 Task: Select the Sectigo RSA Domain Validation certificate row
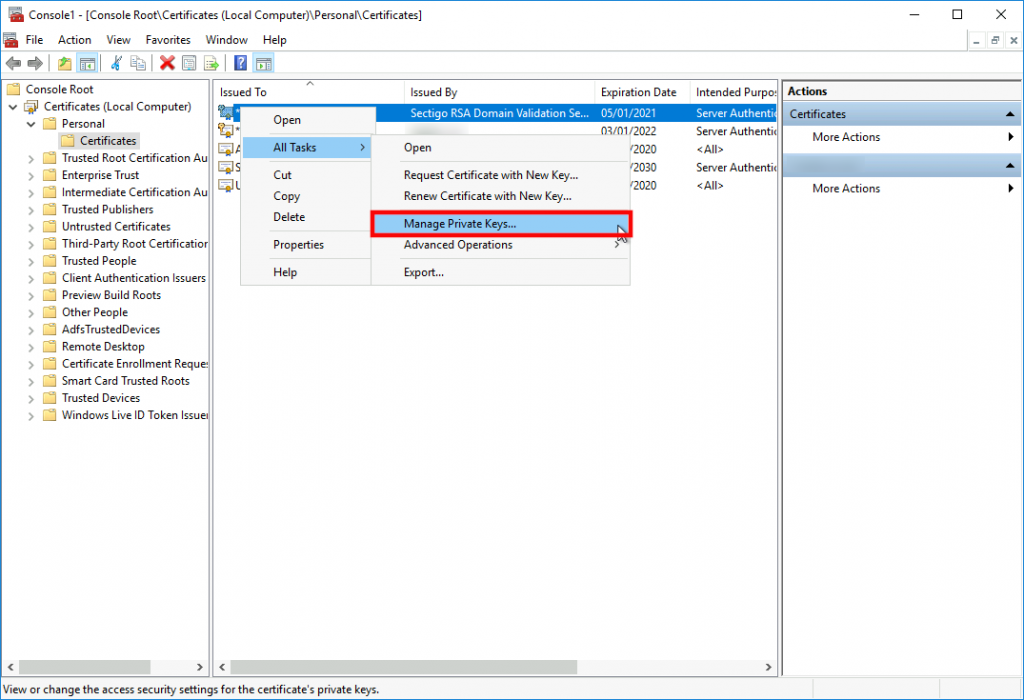pos(500,112)
